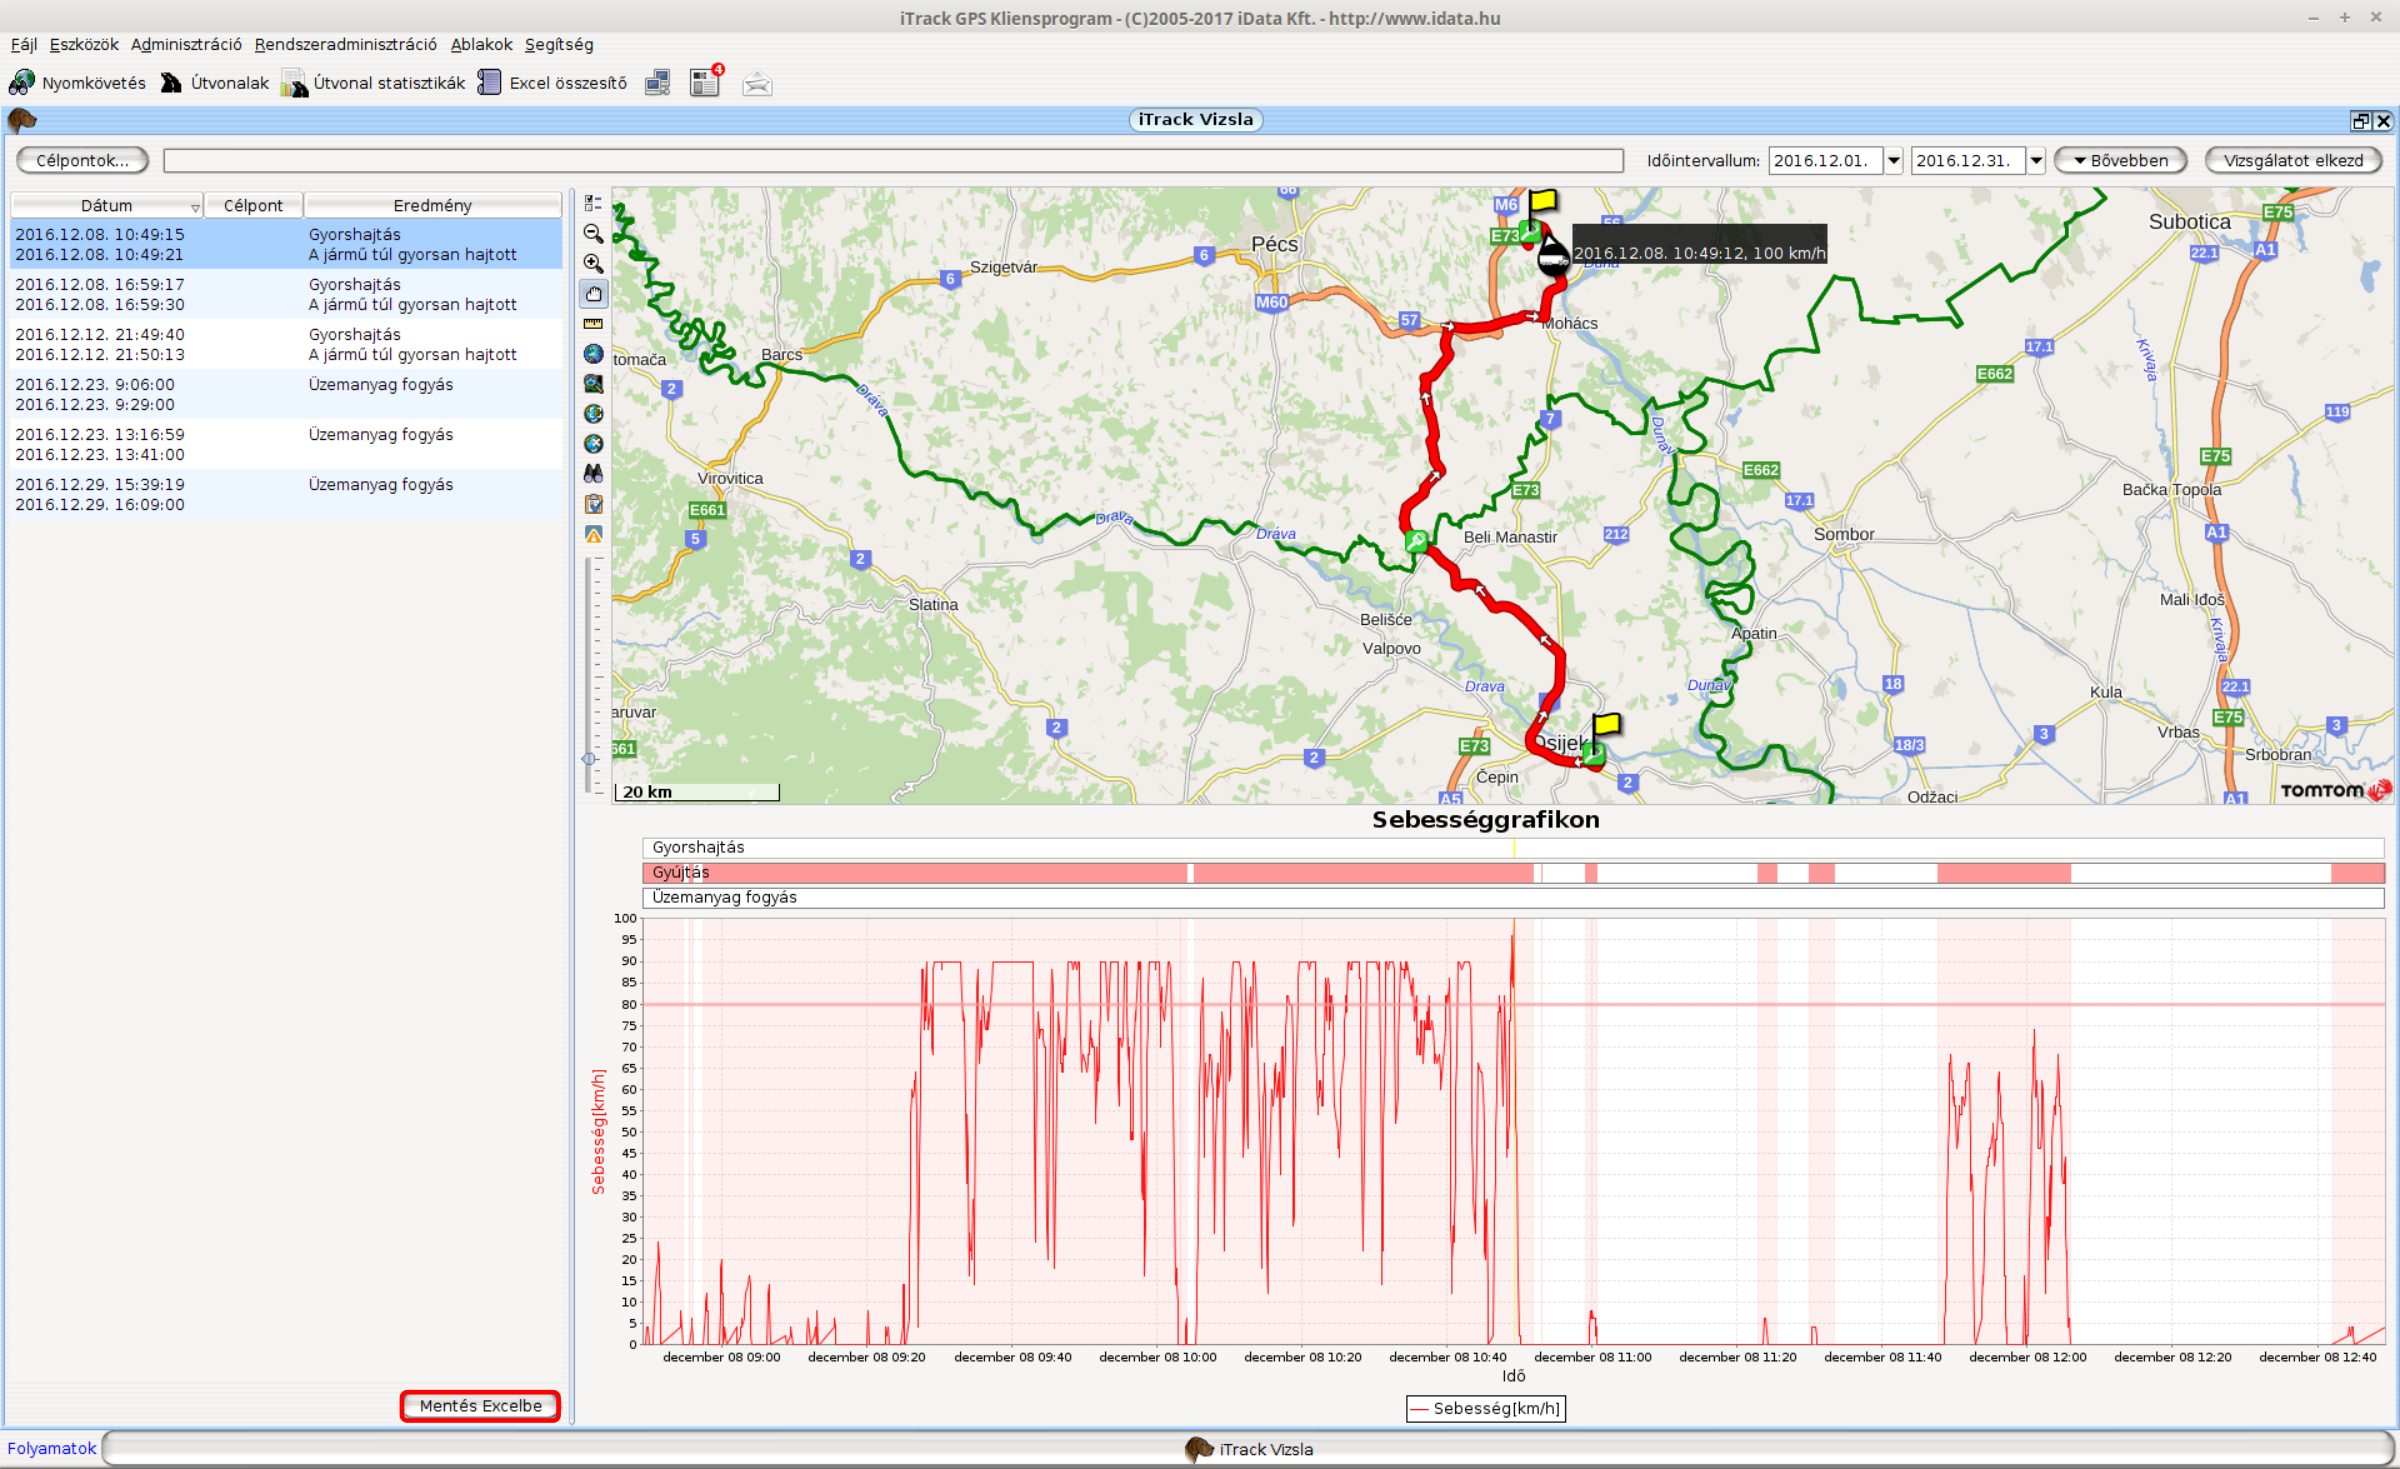
Task: Click the Célpontok... button
Action: pos(82,160)
